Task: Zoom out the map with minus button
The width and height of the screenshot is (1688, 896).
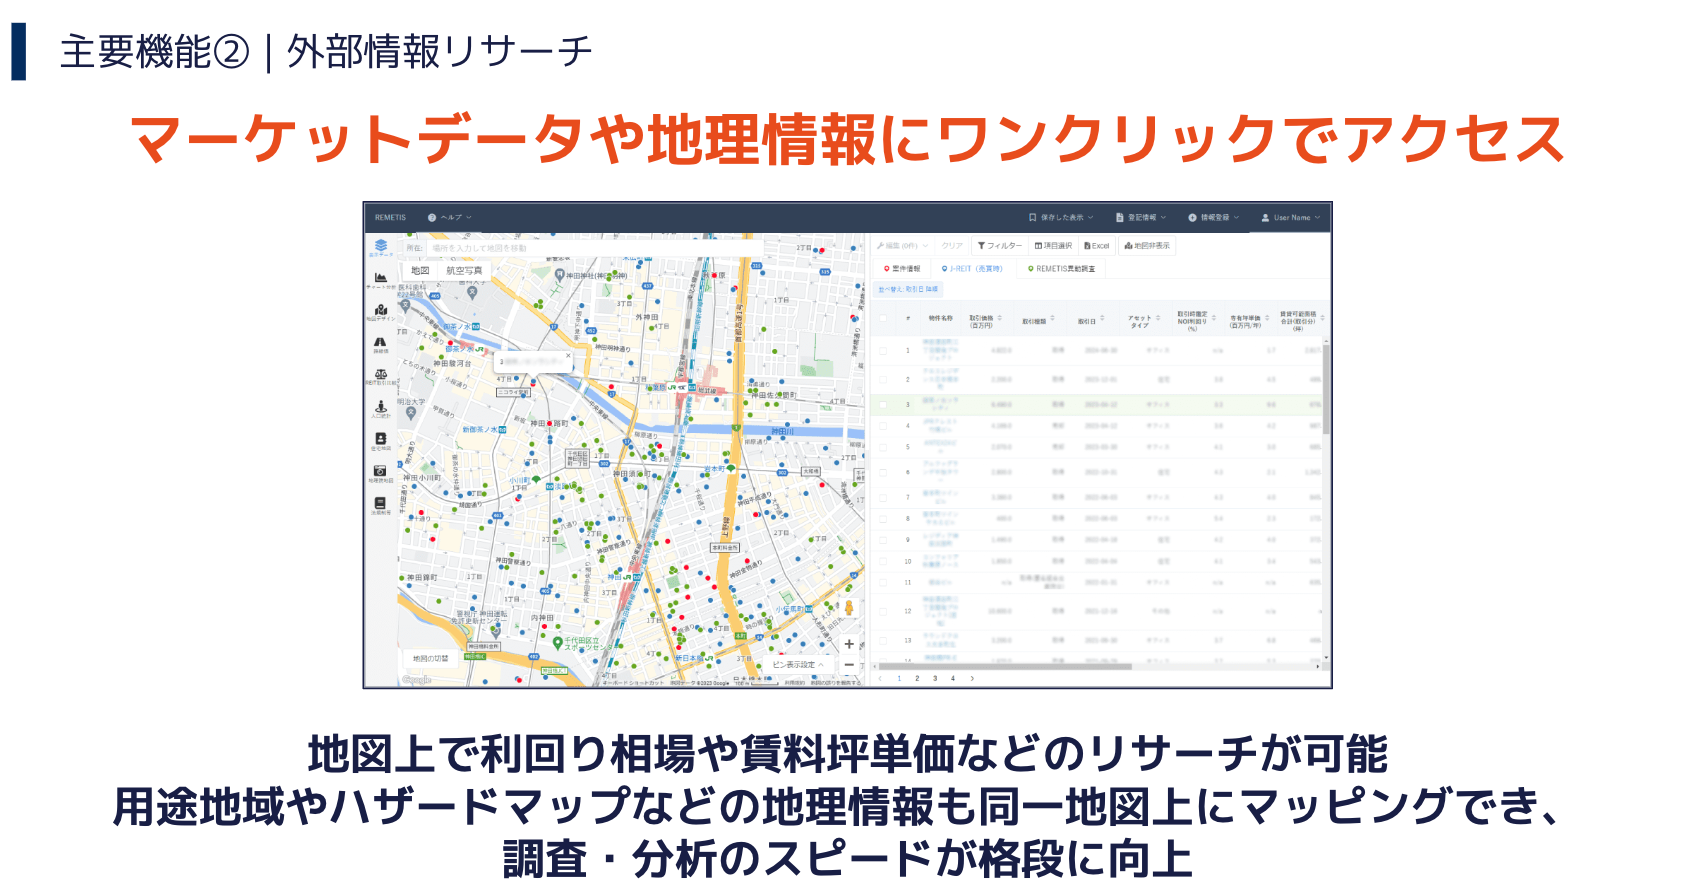Action: pyautogui.click(x=849, y=665)
